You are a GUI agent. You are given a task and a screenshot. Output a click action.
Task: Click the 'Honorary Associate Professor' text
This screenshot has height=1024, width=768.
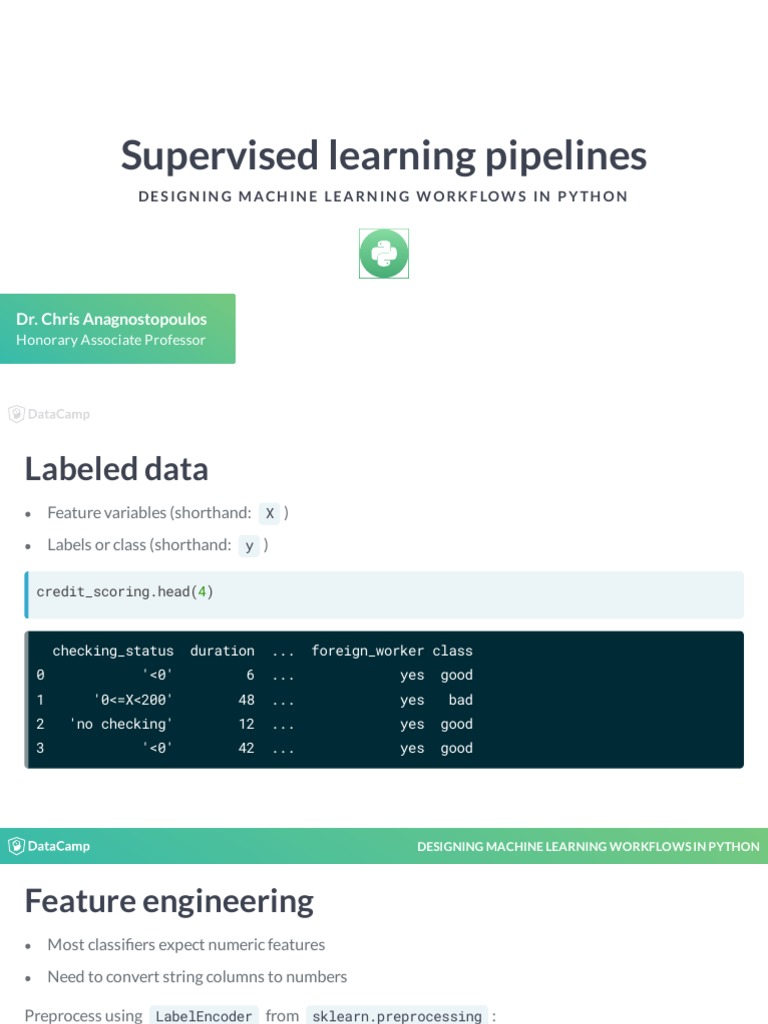(111, 340)
